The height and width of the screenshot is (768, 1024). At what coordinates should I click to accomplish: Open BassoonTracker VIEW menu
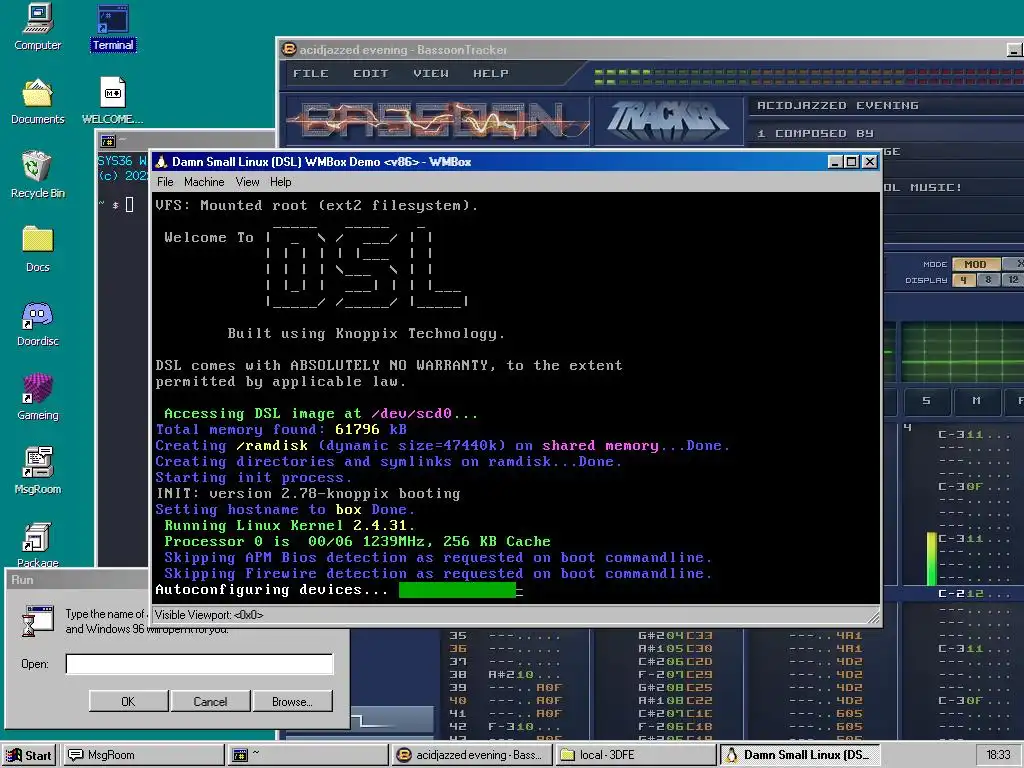430,73
